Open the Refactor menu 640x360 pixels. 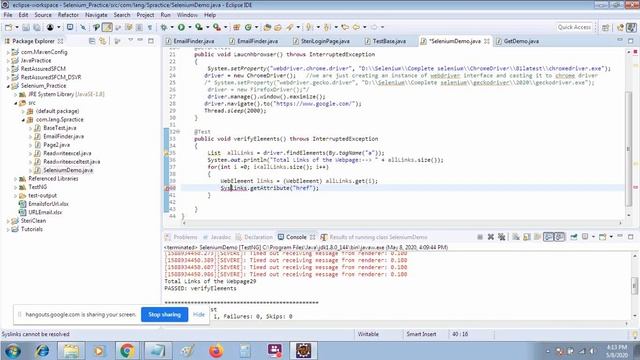[68, 15]
